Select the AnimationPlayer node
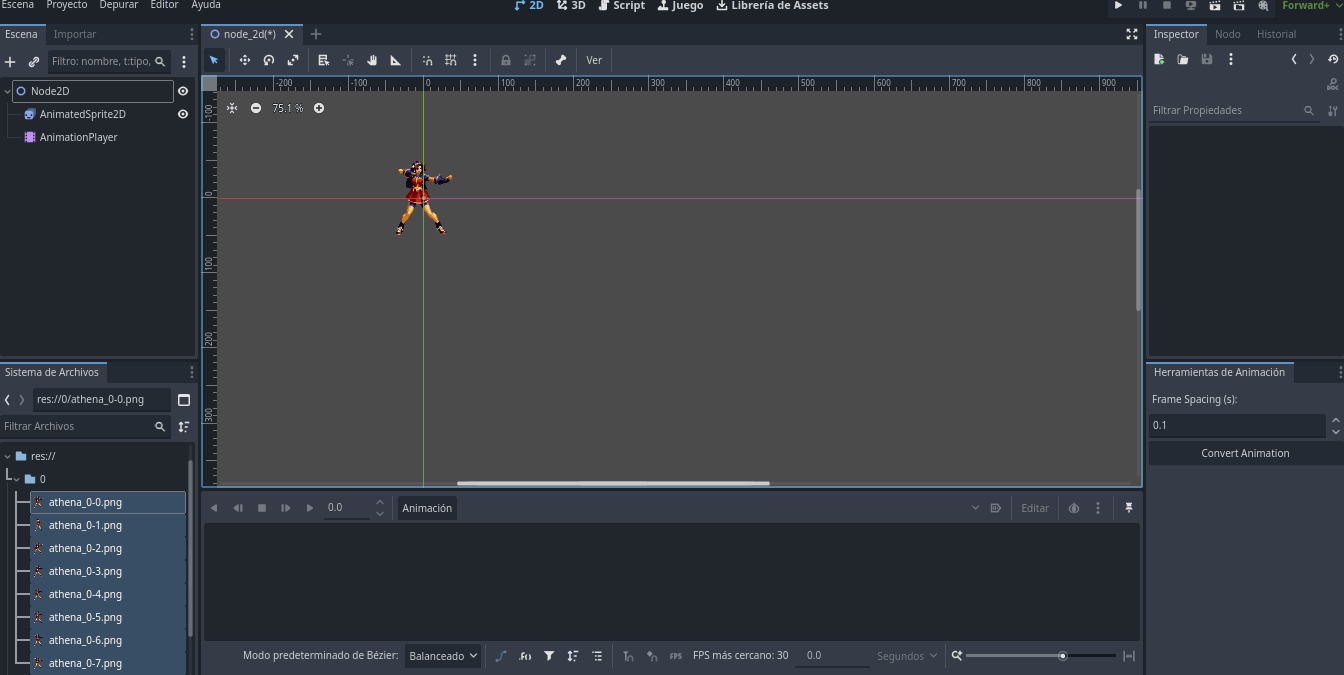 point(78,137)
